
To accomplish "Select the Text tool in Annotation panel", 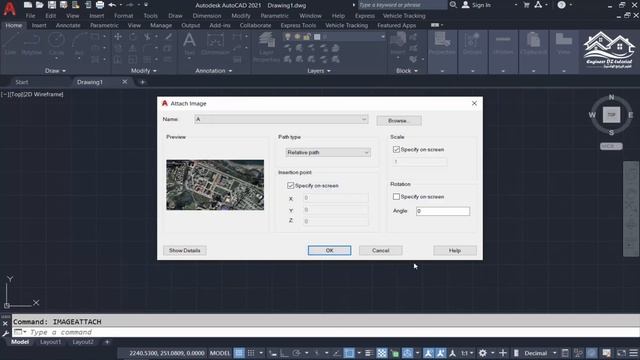I will pyautogui.click(x=189, y=44).
